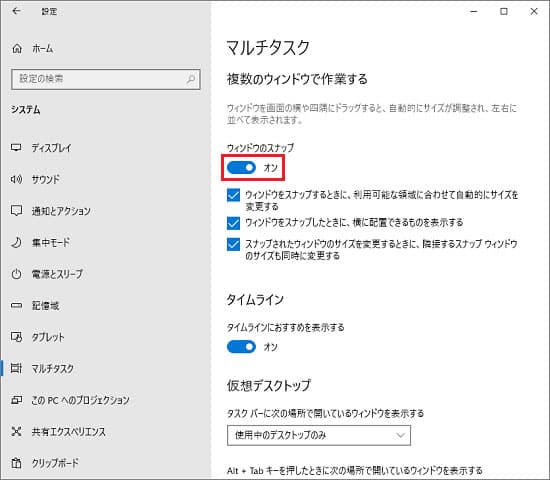Image resolution: width=550 pixels, height=480 pixels.
Task: Open 通知とアクション page
Action: coord(61,211)
